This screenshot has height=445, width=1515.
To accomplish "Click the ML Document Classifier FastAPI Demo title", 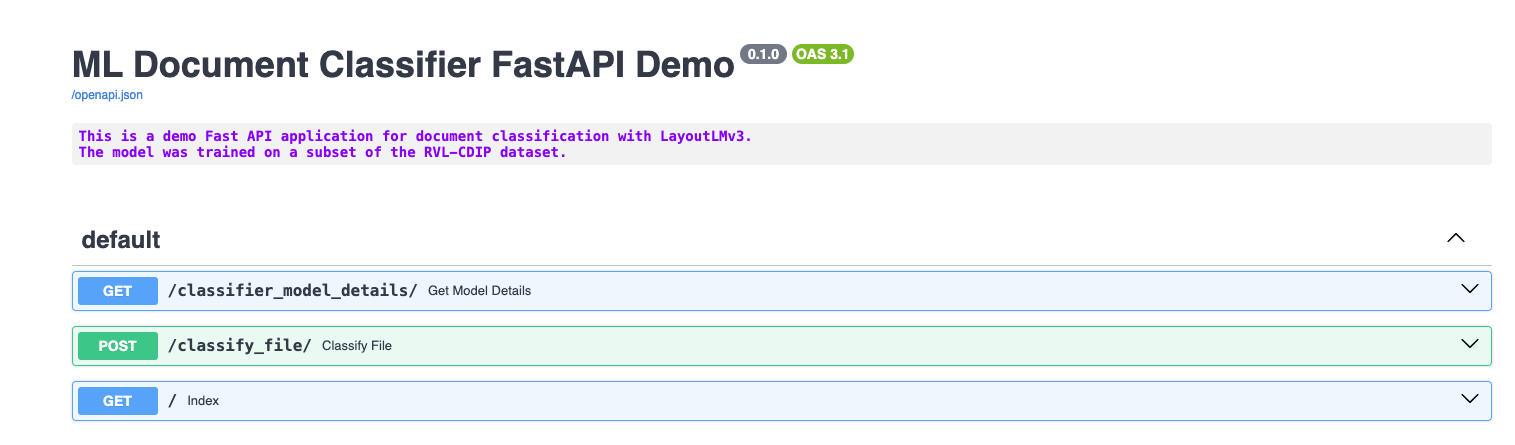I will [403, 65].
